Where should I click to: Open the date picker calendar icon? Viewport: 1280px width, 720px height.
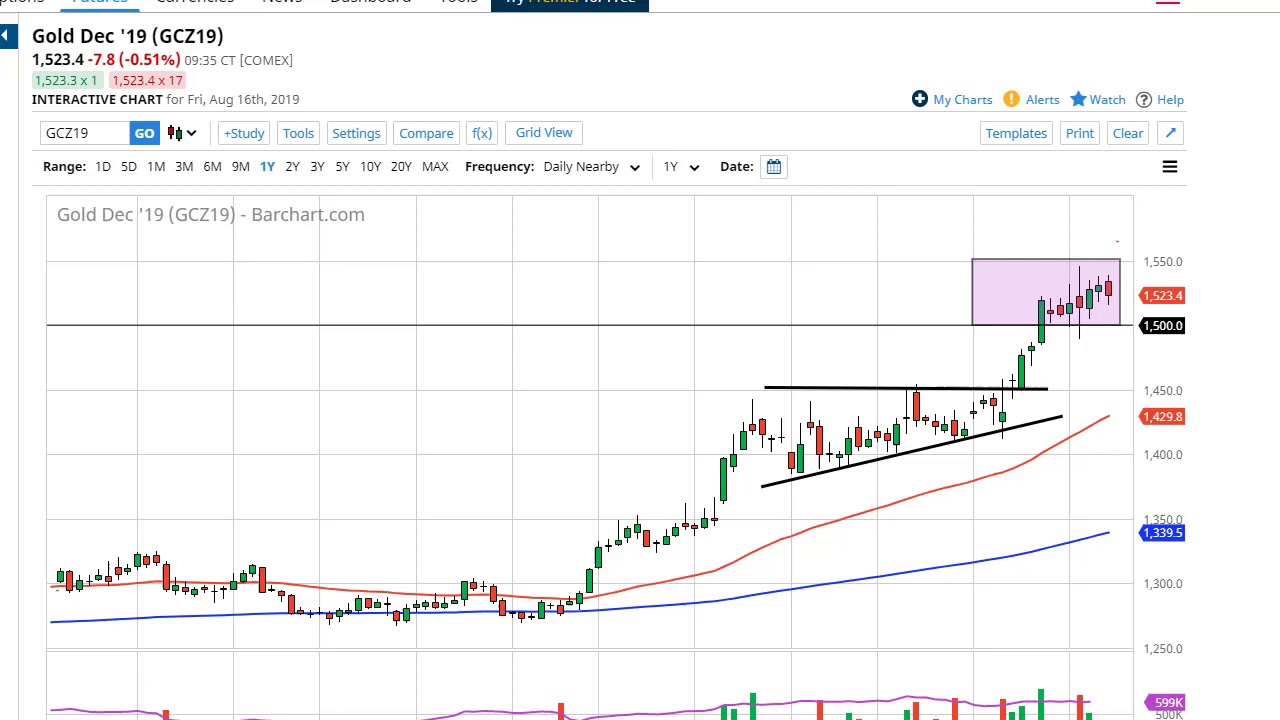pyautogui.click(x=774, y=167)
